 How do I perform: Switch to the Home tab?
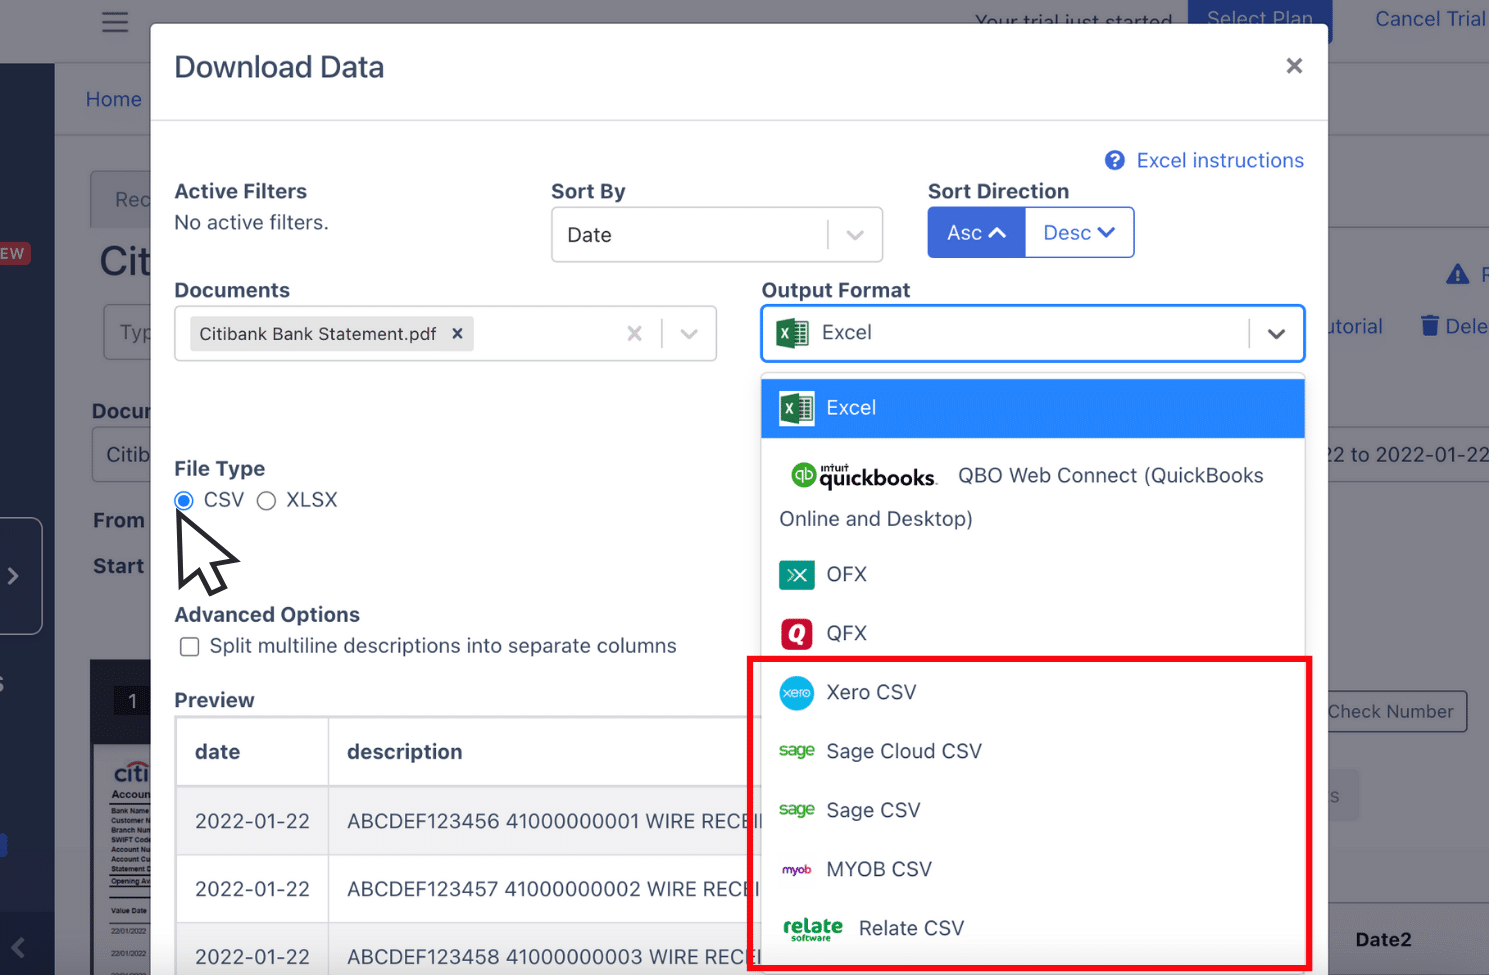[x=113, y=99]
